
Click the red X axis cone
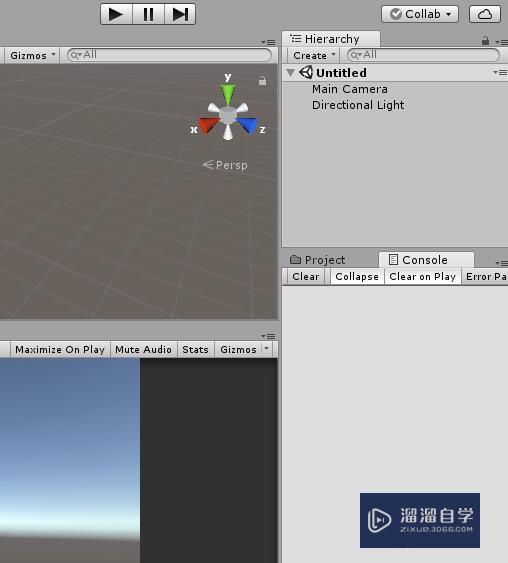pyautogui.click(x=208, y=125)
